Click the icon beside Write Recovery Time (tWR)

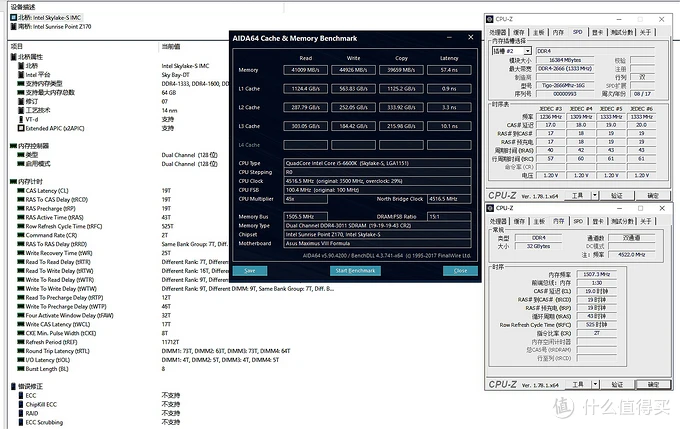pyautogui.click(x=21, y=253)
